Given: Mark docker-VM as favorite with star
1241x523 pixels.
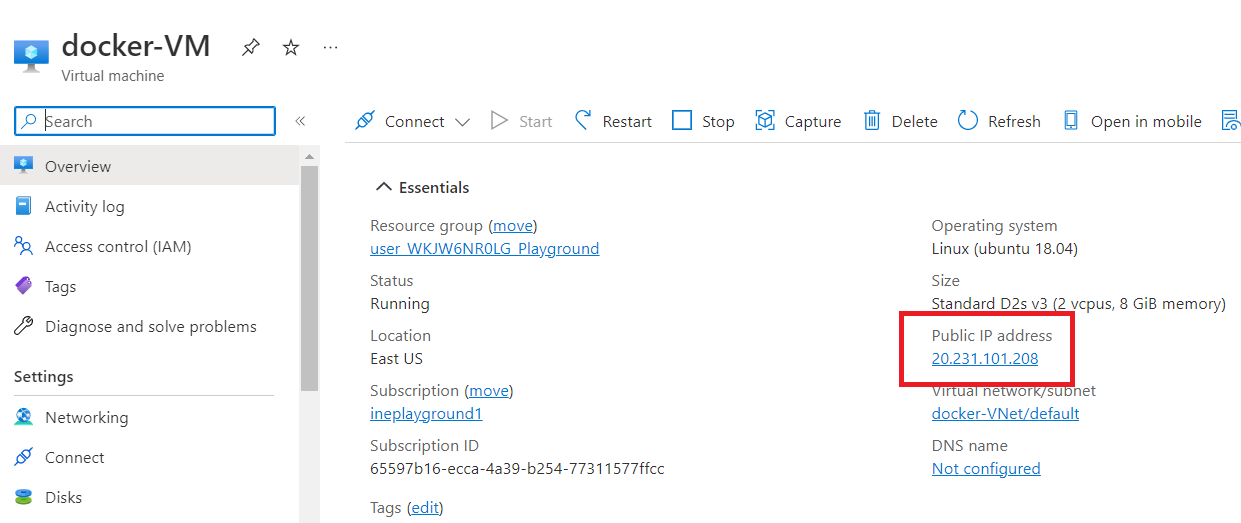Looking at the screenshot, I should (x=291, y=47).
